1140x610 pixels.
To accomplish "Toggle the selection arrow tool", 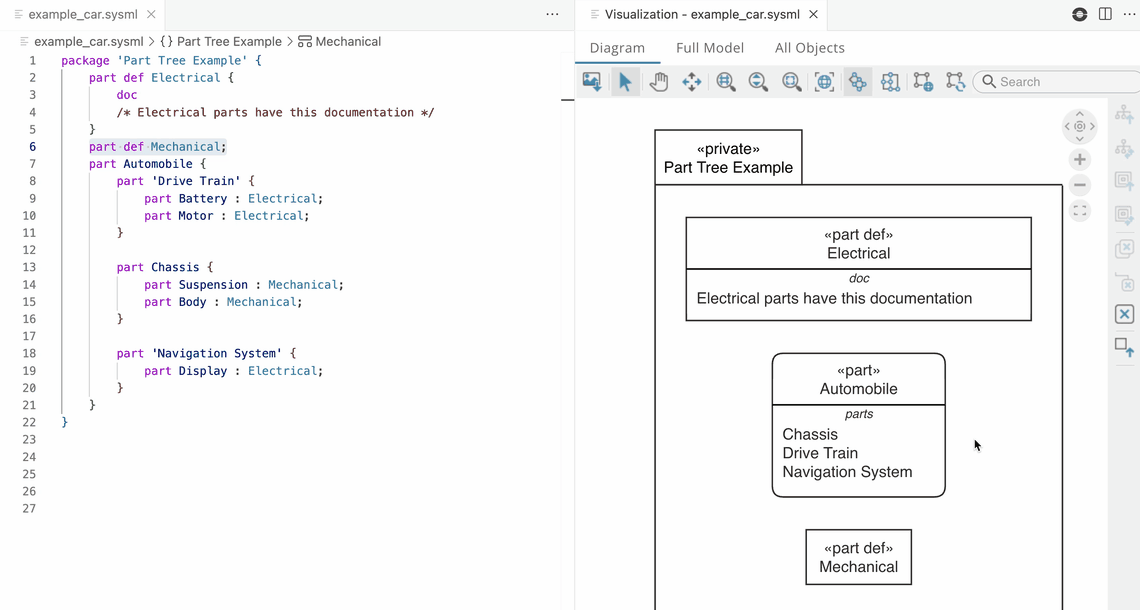I will 625,81.
